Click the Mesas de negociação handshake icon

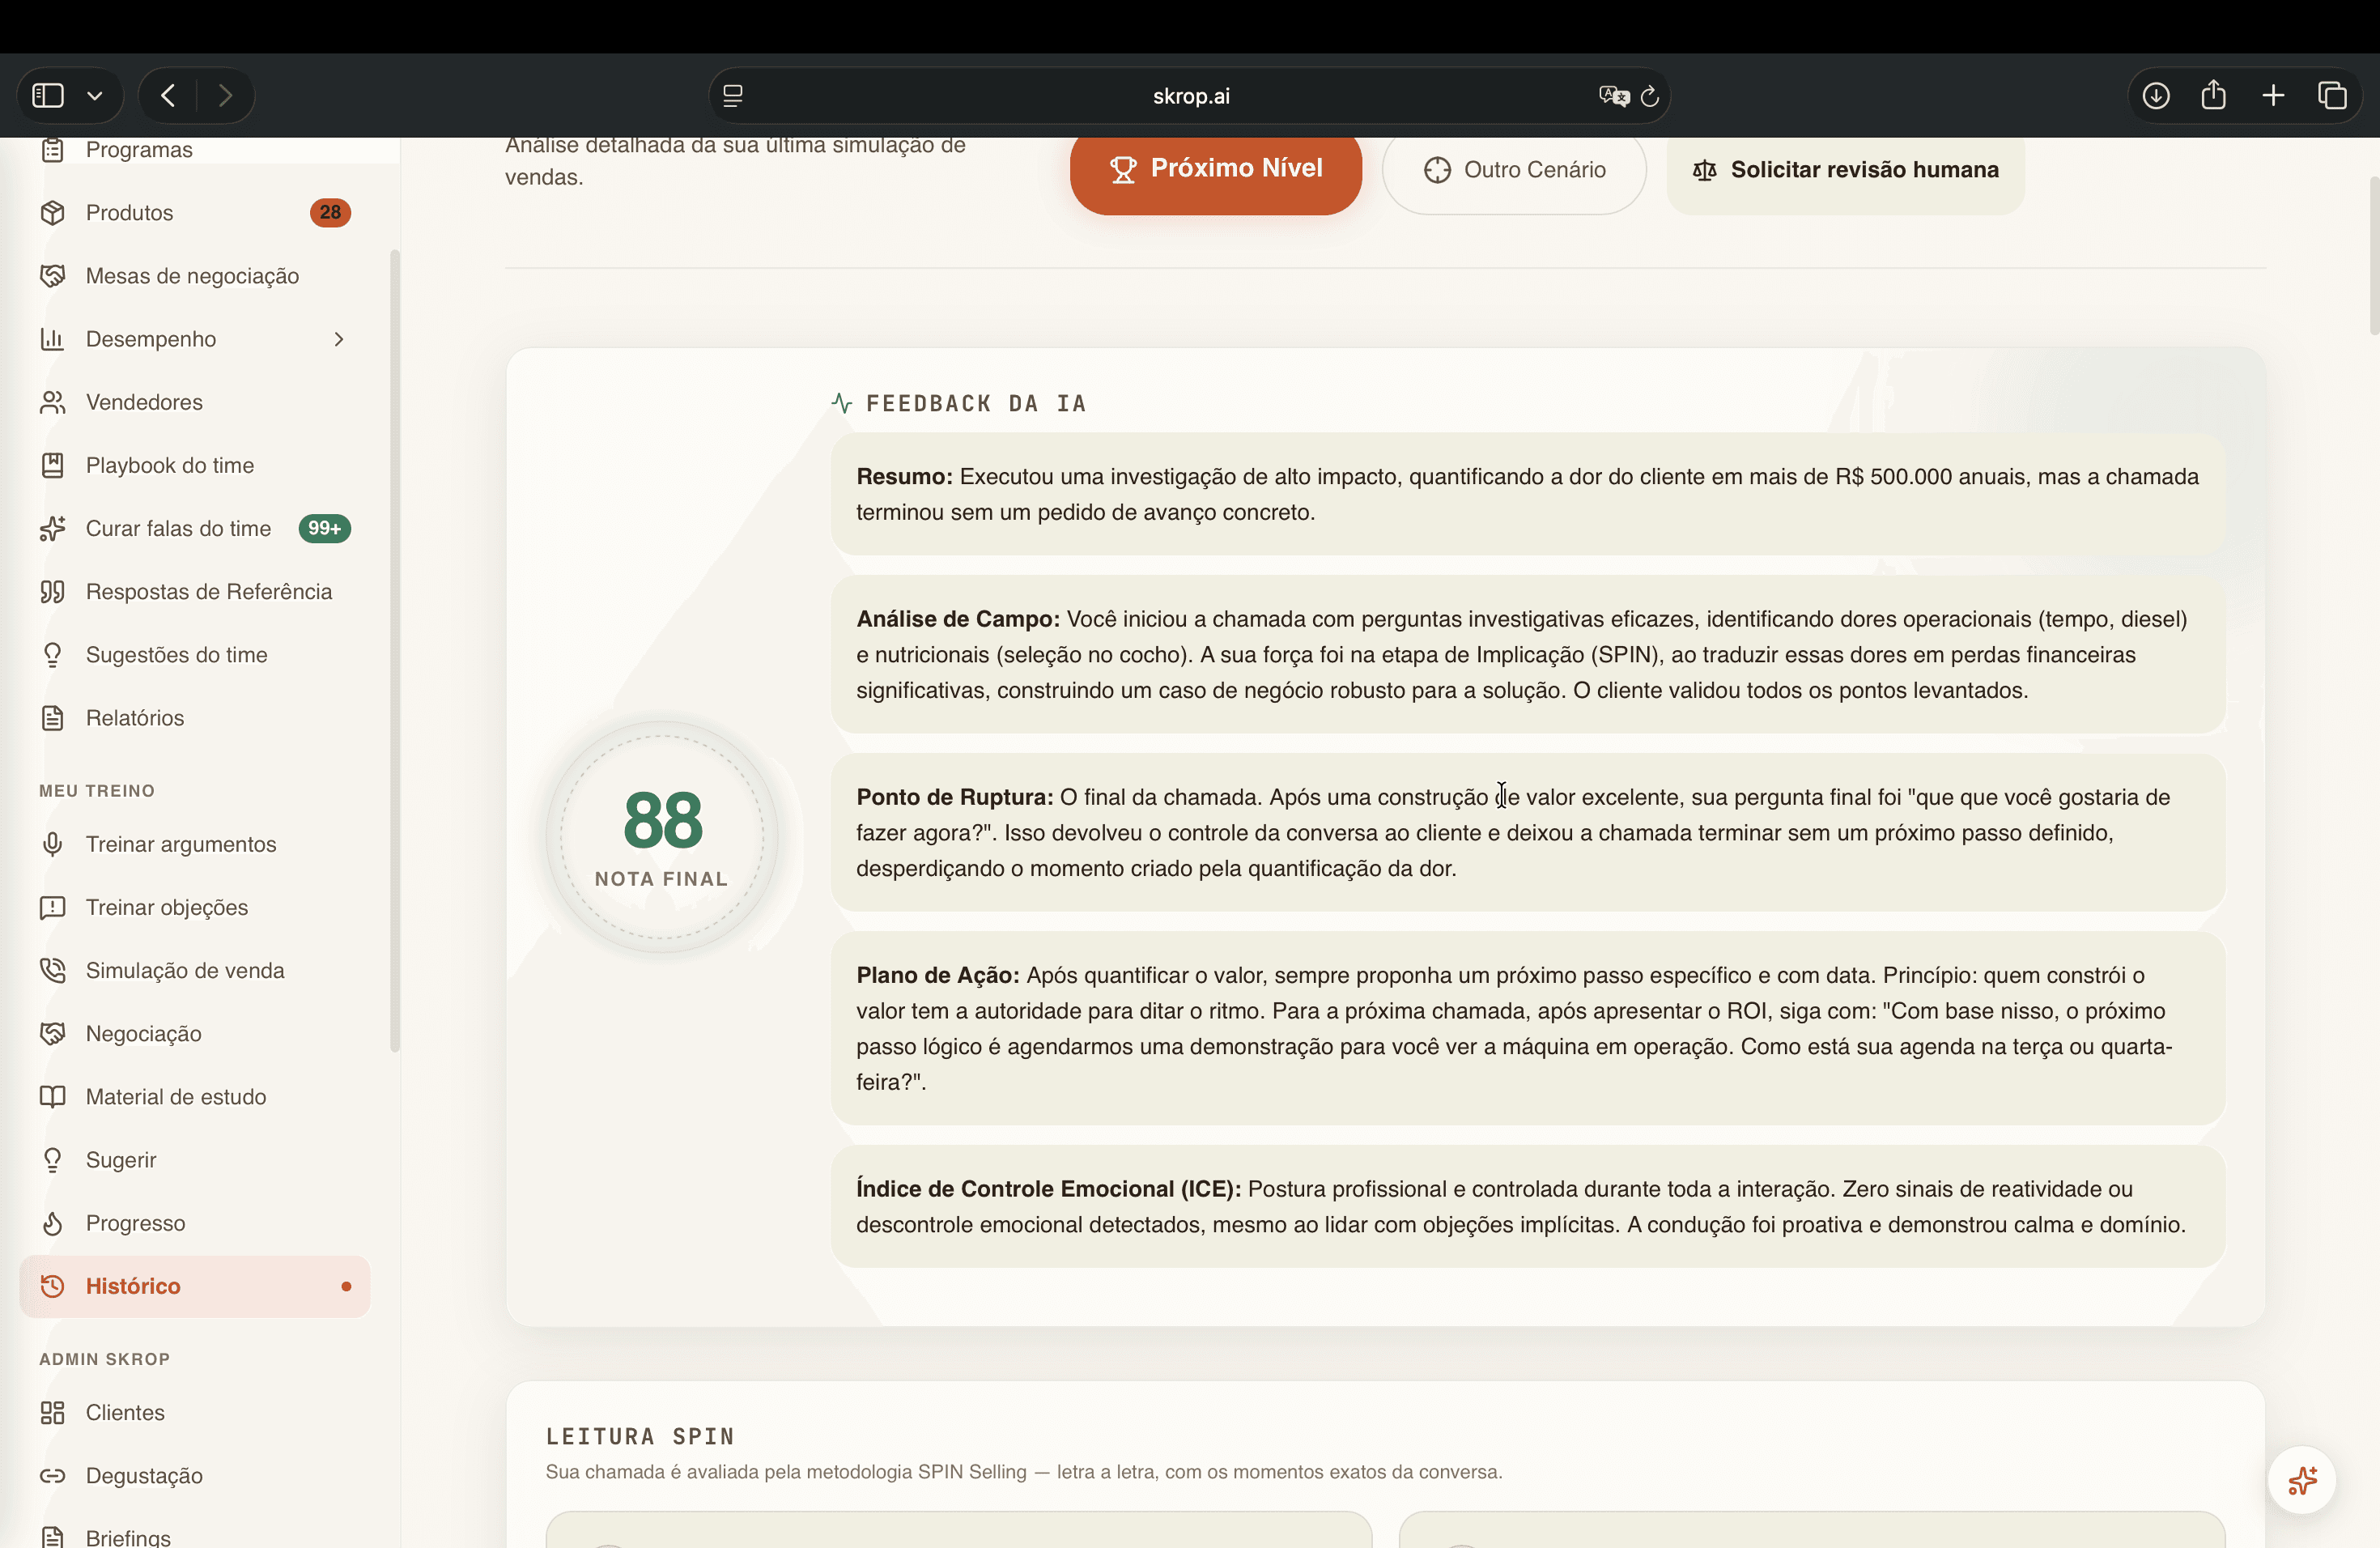(x=52, y=275)
